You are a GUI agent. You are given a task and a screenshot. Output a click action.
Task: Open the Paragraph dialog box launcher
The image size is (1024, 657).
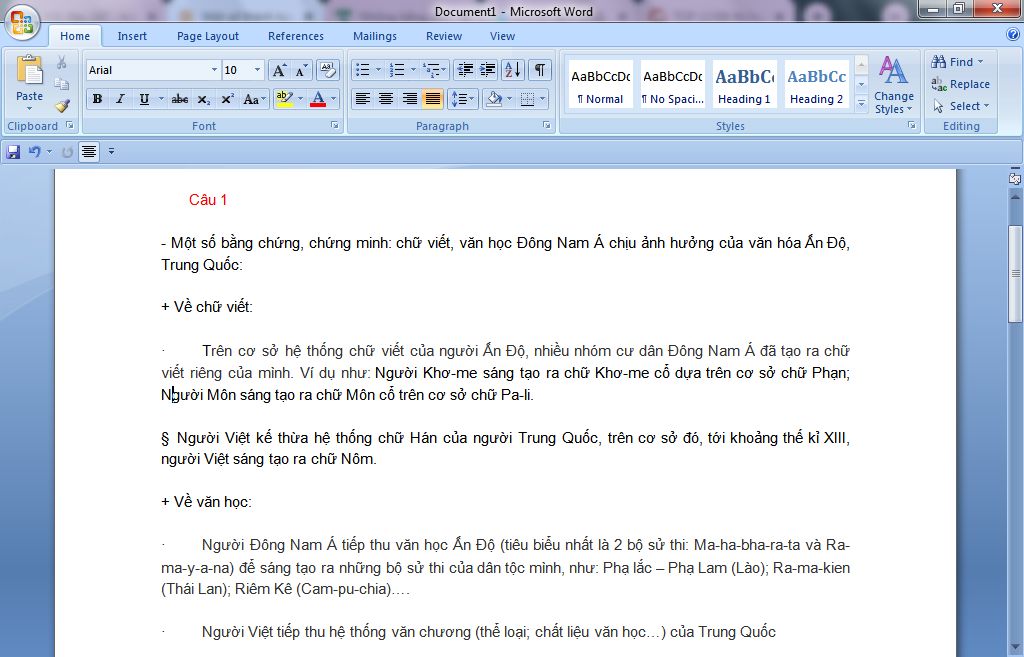(x=547, y=125)
